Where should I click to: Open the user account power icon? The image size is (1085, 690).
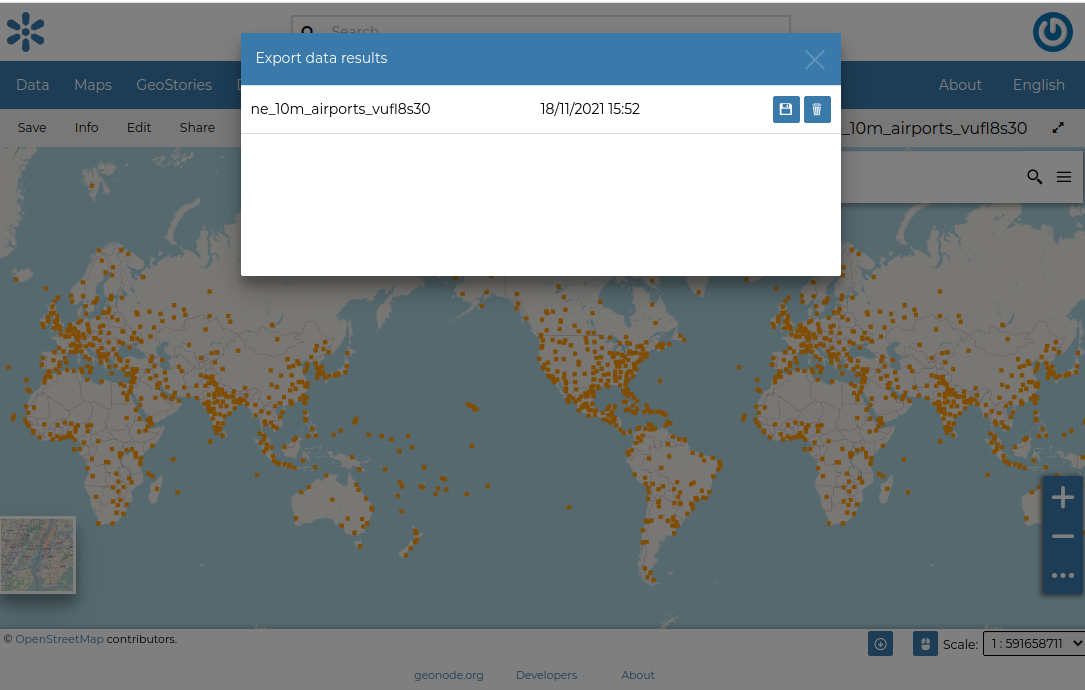[1052, 32]
